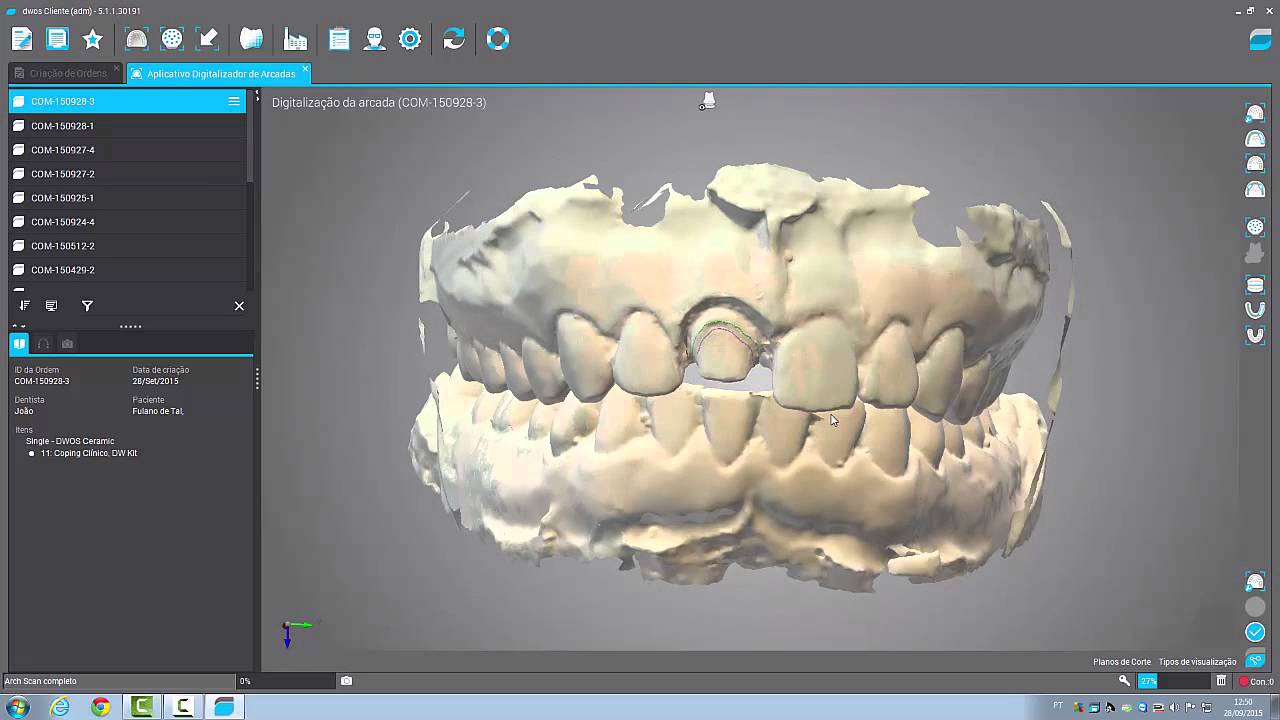Select order COM-150927-4
The width and height of the screenshot is (1280, 720).
127,150
